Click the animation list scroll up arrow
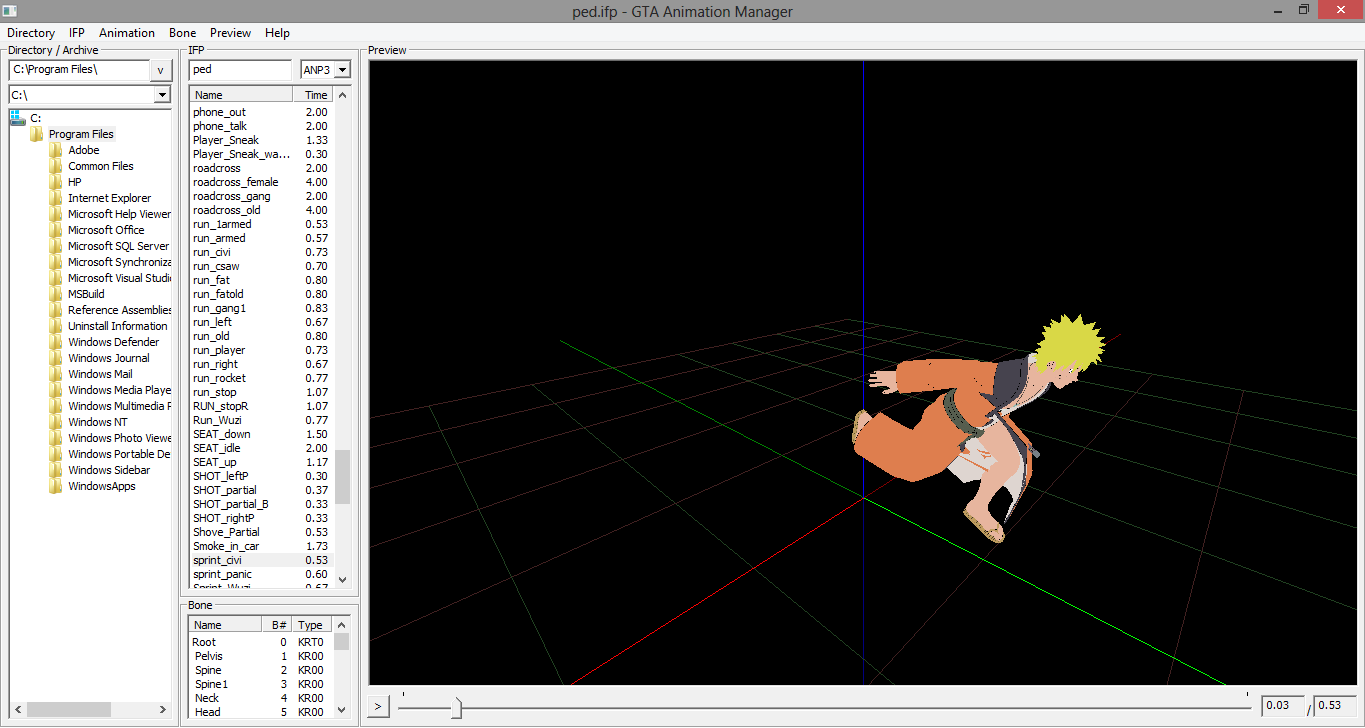 click(x=343, y=95)
